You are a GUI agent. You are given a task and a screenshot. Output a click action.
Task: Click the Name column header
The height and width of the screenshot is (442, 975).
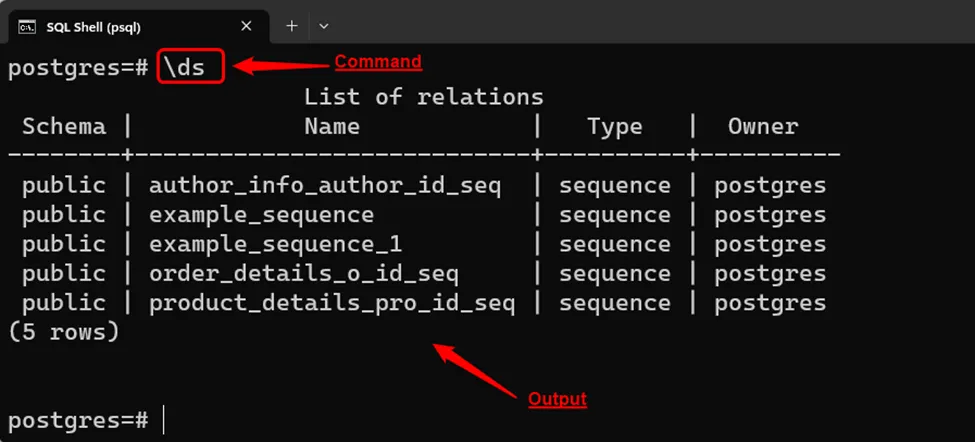click(331, 126)
